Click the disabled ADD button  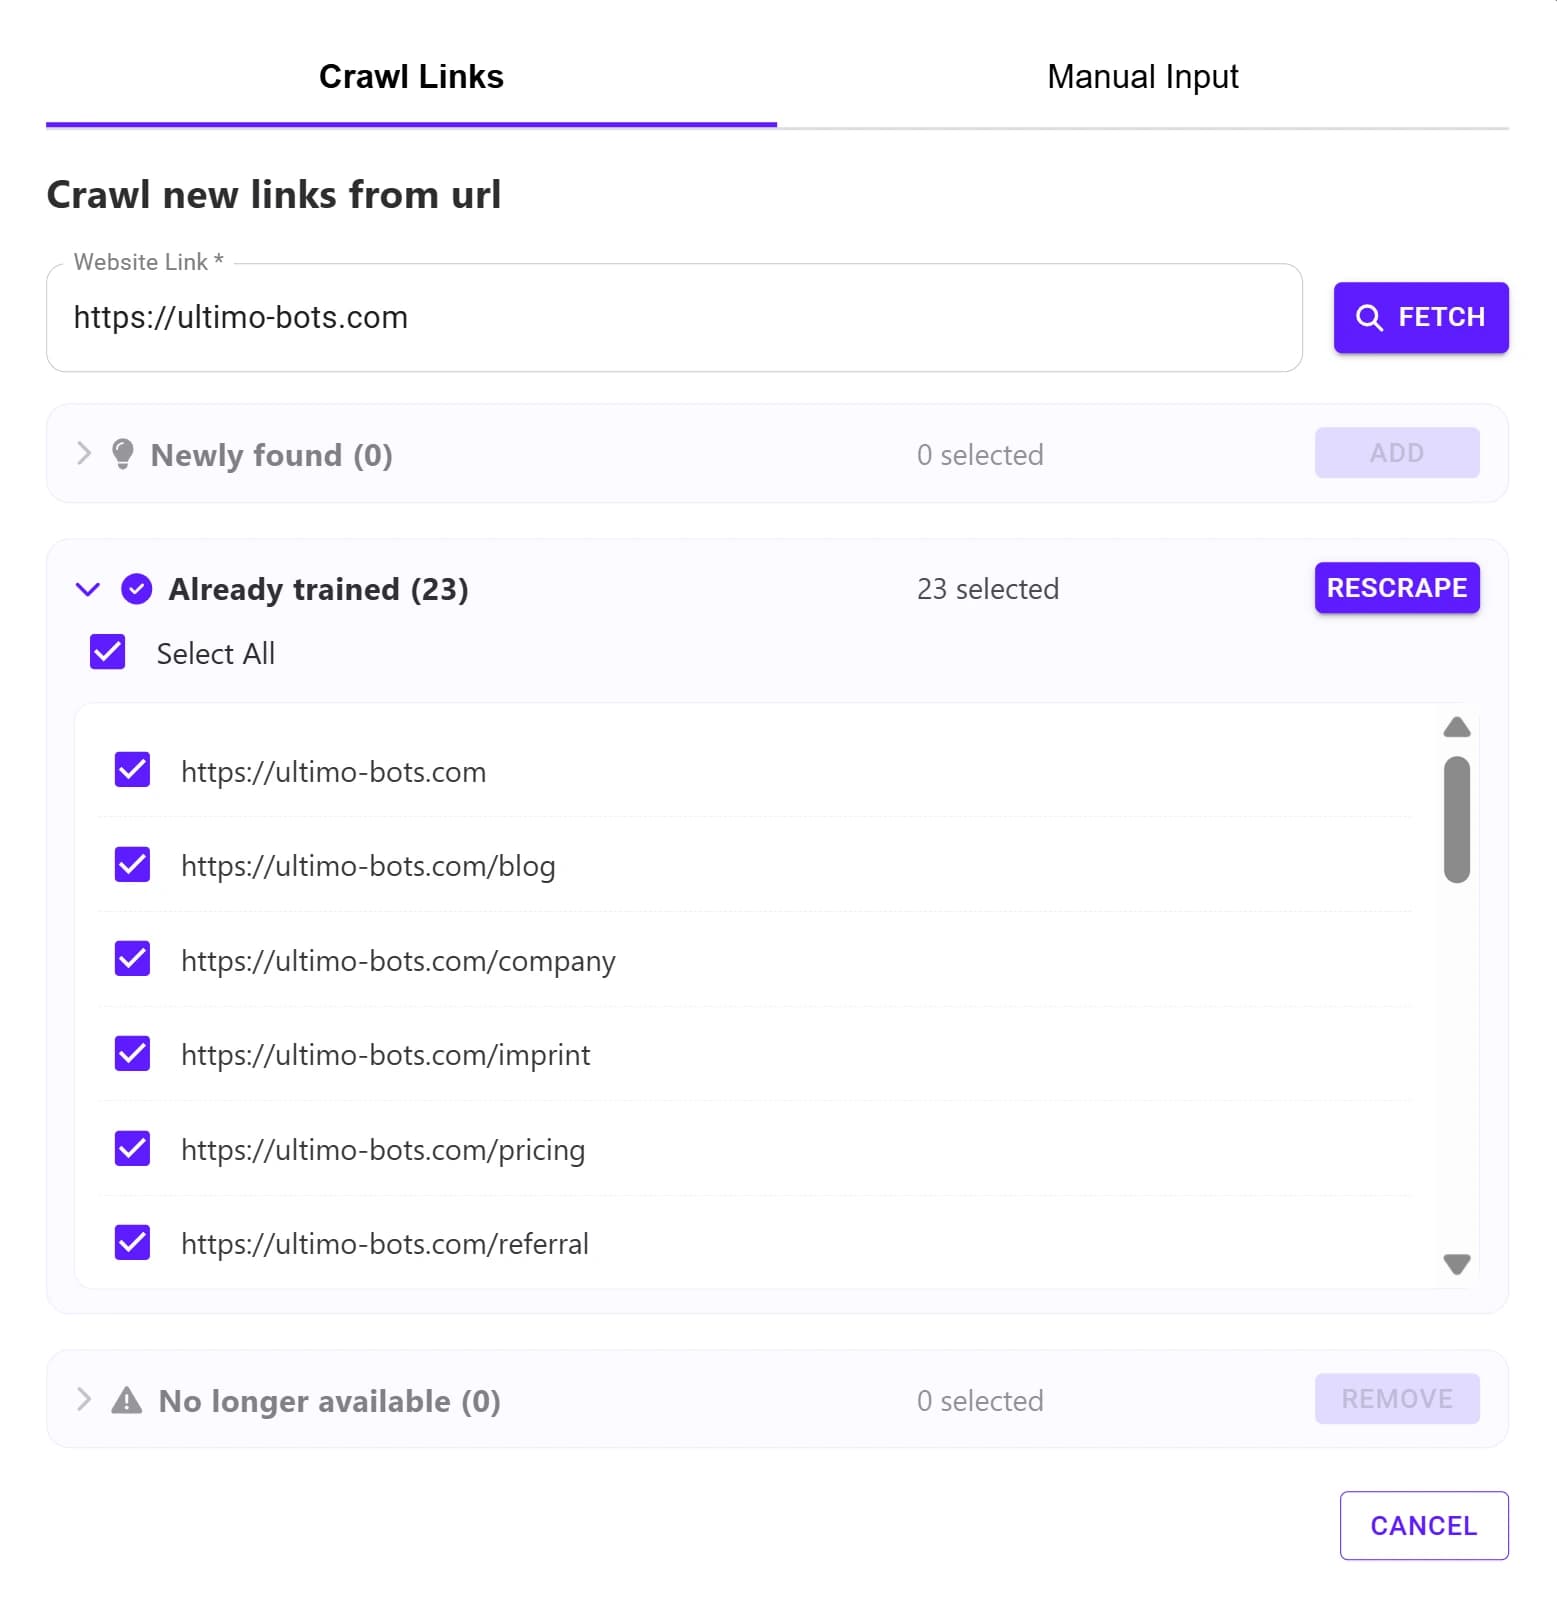pos(1396,452)
